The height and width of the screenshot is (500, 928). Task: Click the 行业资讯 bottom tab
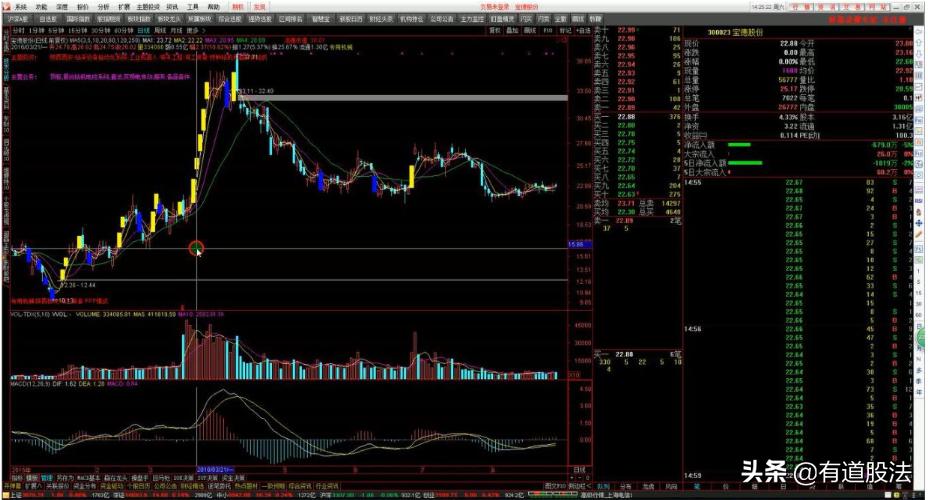point(328,486)
